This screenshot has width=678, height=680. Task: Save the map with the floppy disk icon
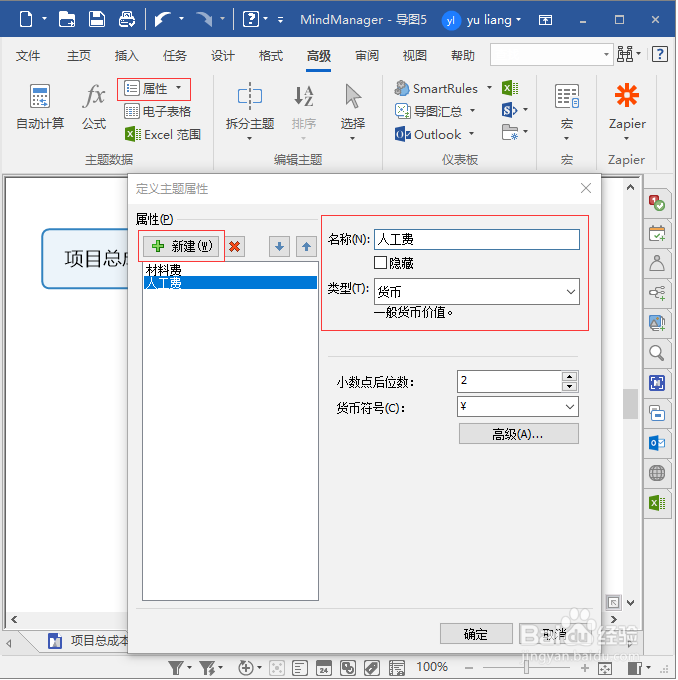(x=96, y=20)
